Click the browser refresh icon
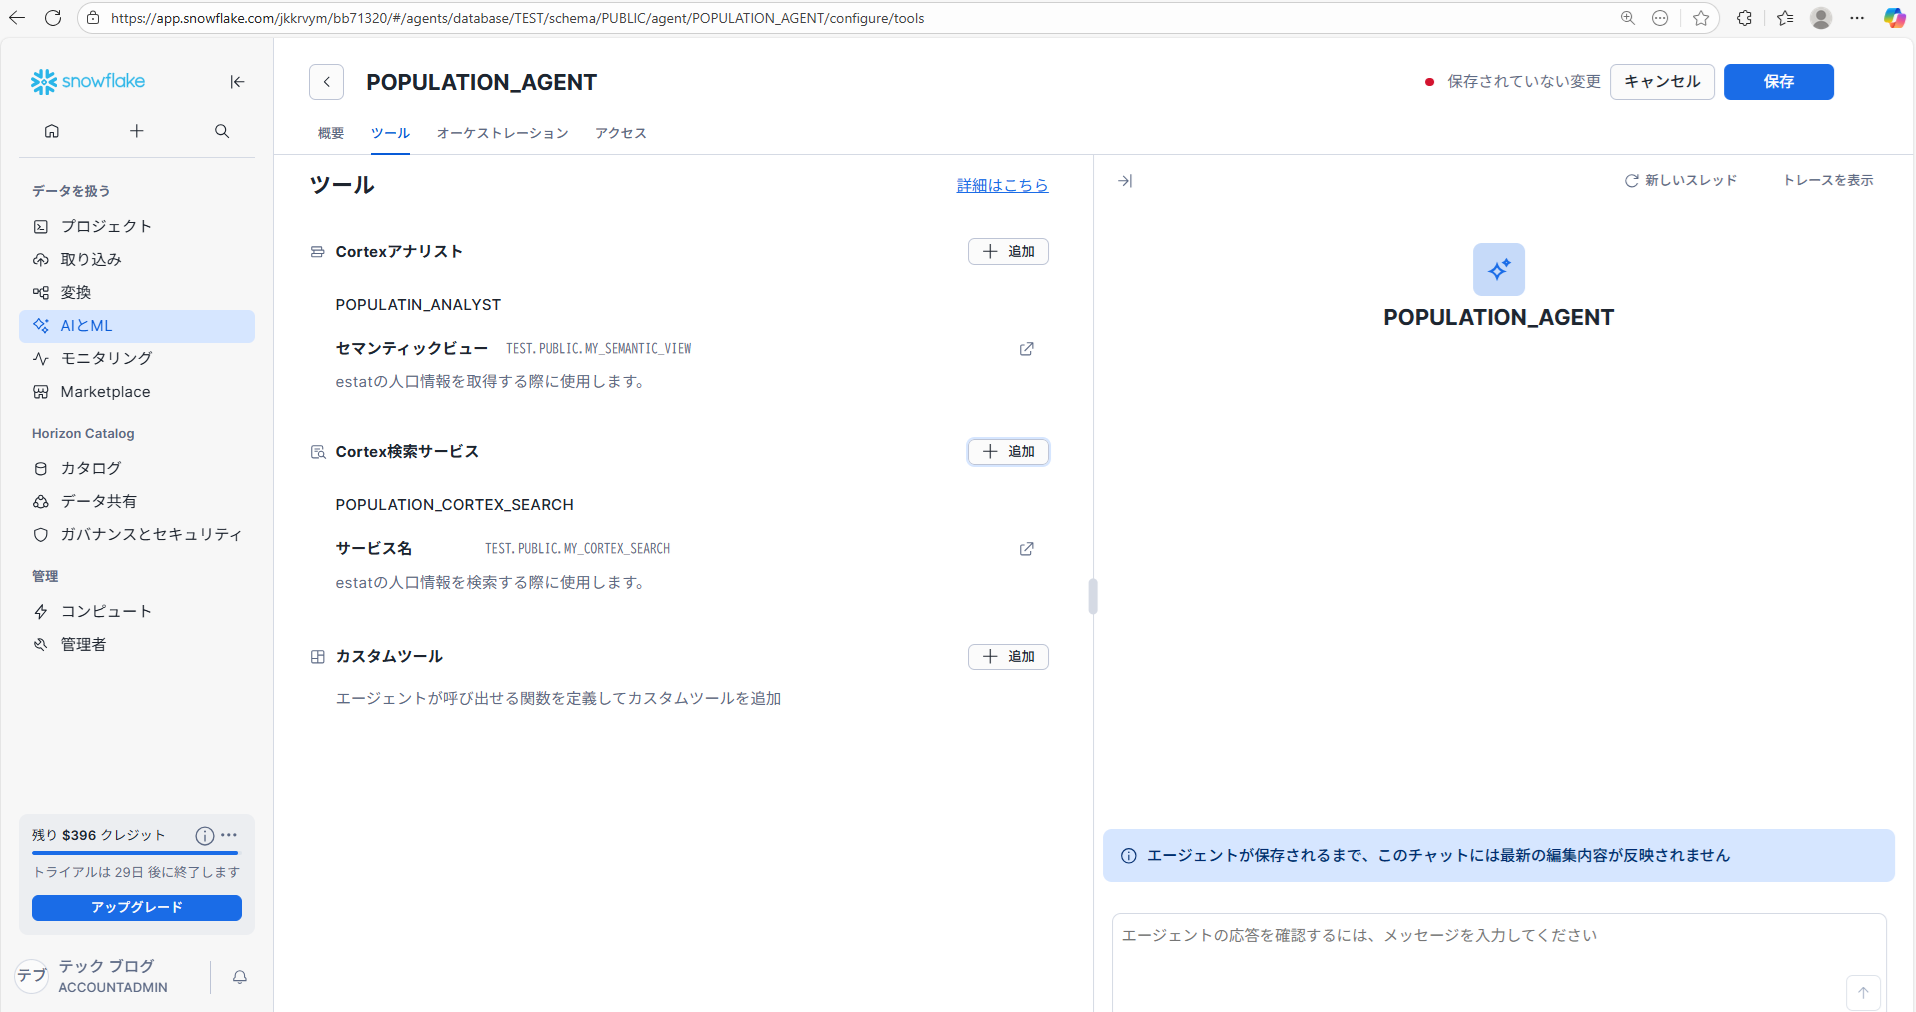This screenshot has height=1012, width=1916. 53,18
